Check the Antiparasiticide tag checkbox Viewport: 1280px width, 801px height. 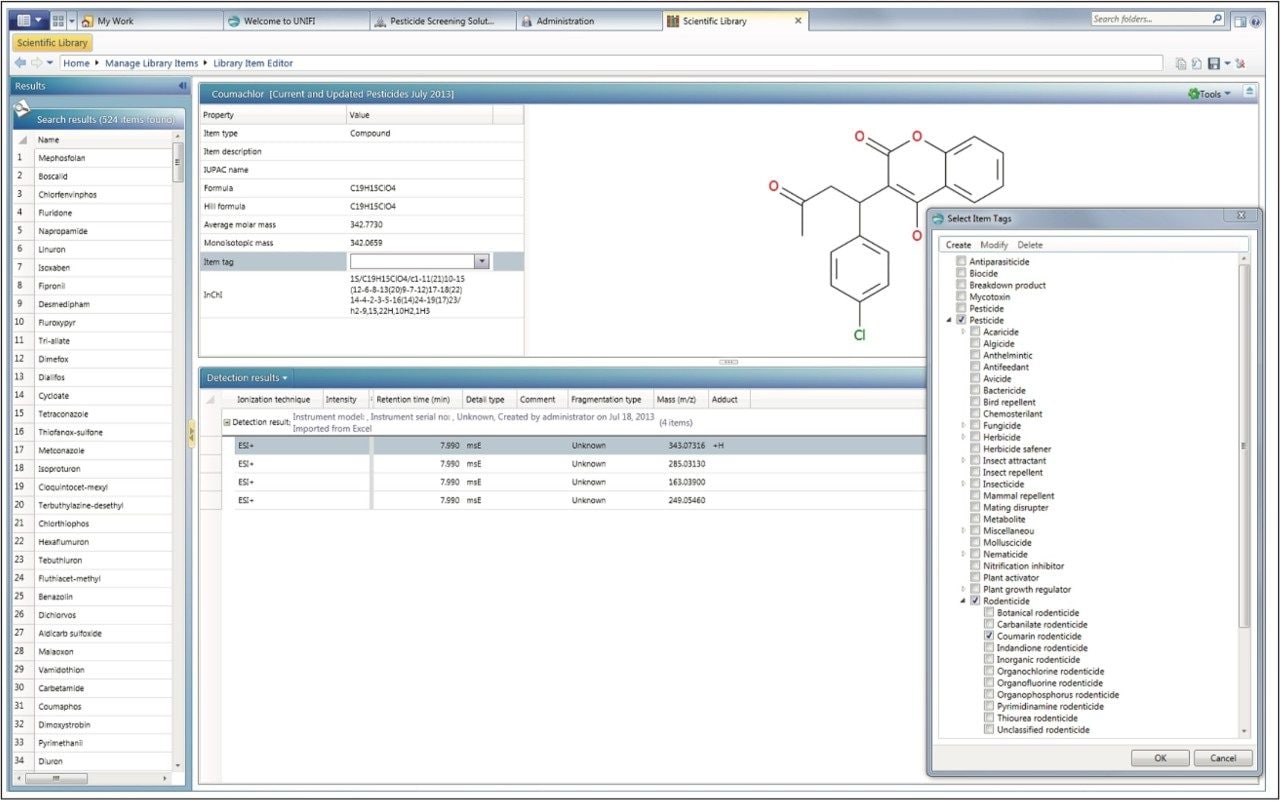tap(961, 262)
